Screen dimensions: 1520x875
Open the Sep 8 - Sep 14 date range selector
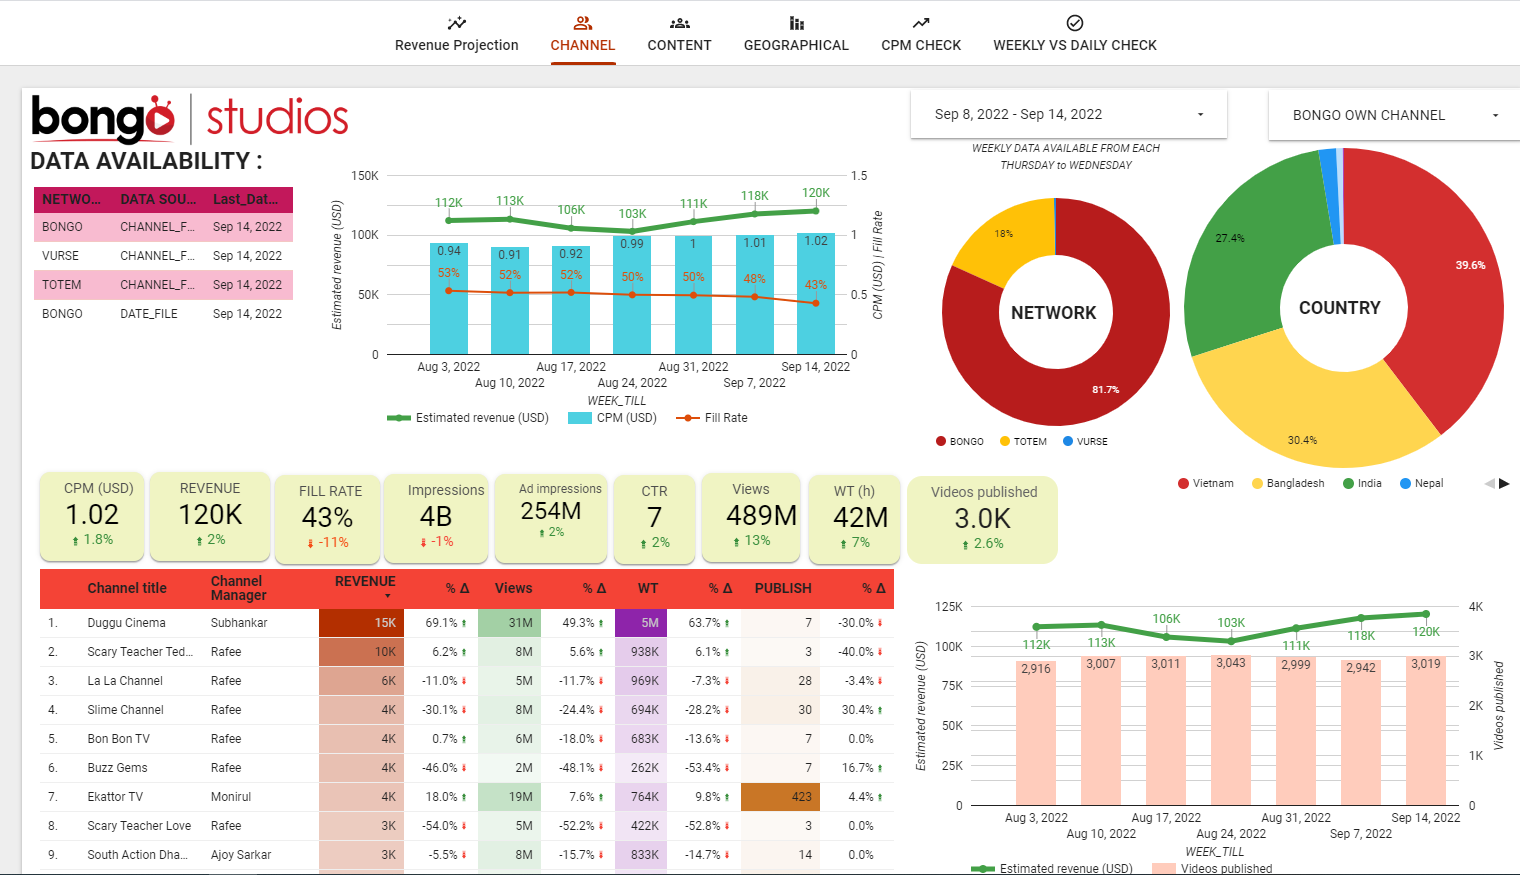(1067, 114)
